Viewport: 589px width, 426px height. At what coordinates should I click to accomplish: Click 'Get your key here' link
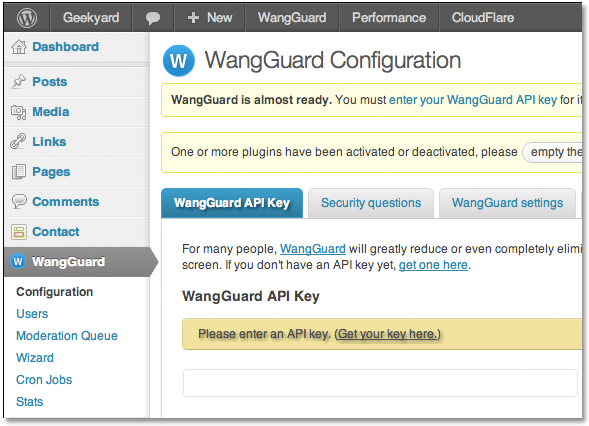click(387, 334)
